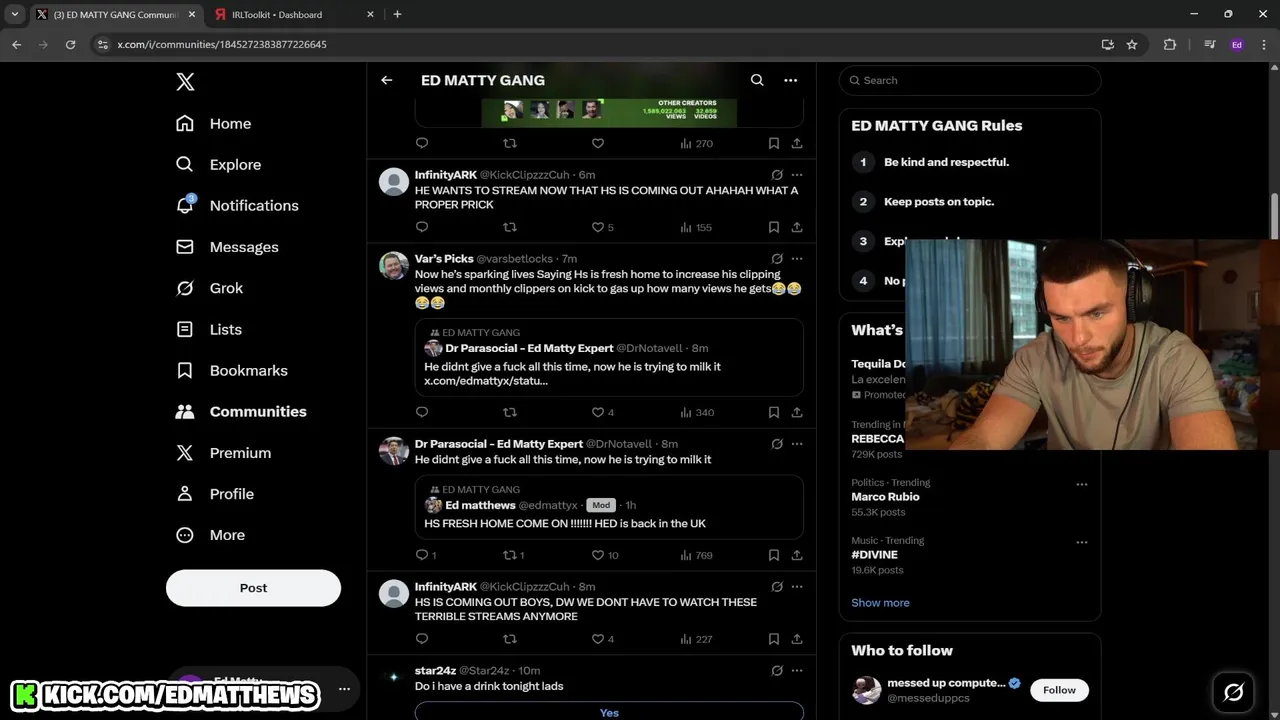Click the X logo in sidebar
The height and width of the screenshot is (720, 1280).
pos(185,82)
